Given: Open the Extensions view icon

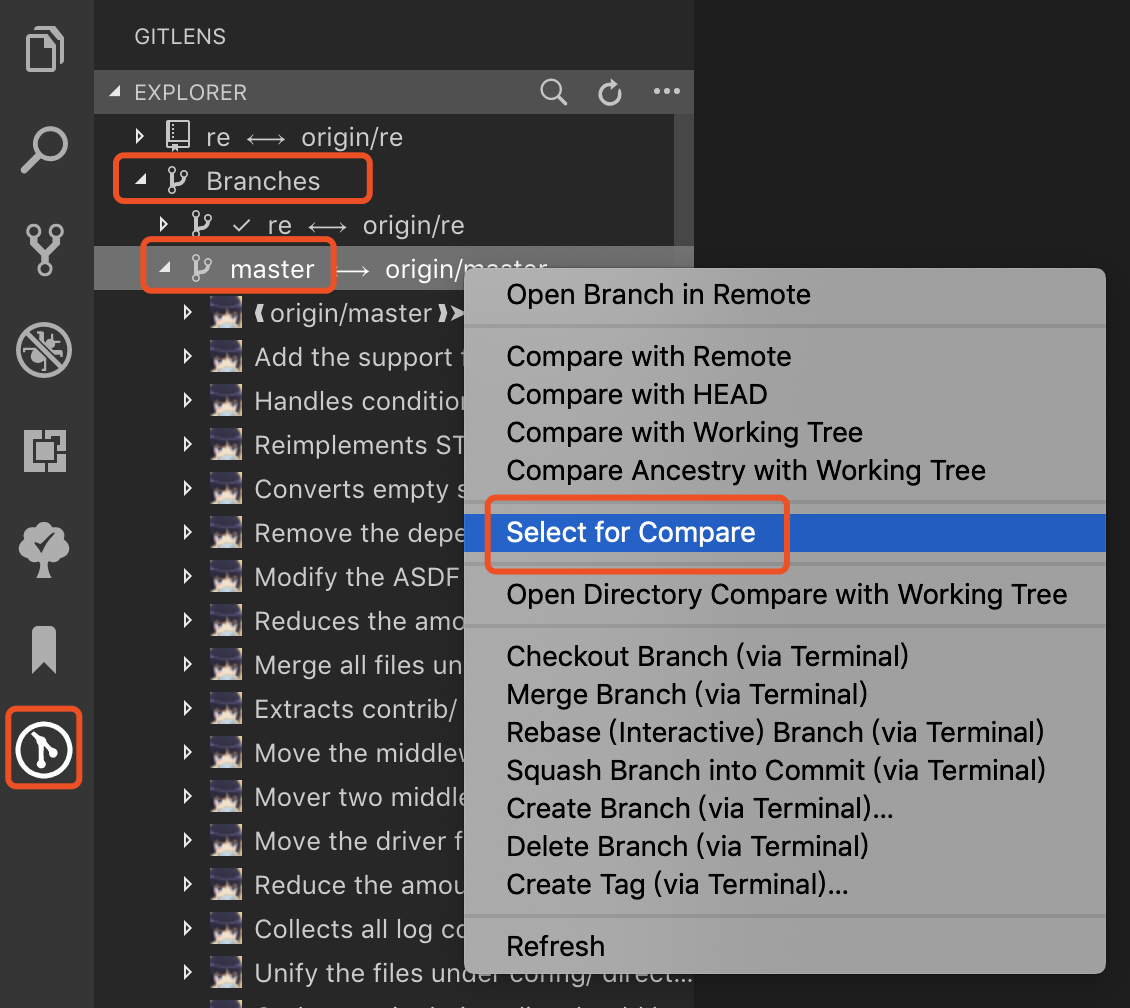Looking at the screenshot, I should point(45,451).
